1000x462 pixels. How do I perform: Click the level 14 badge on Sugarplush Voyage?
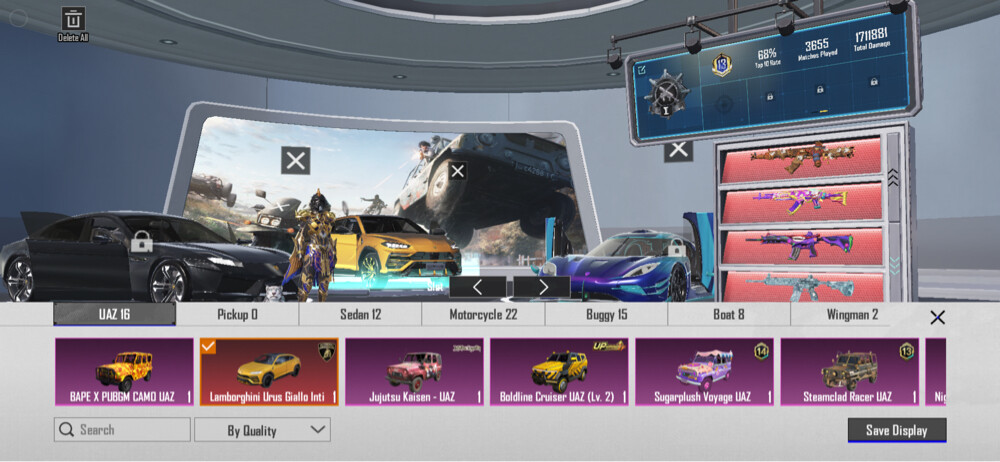tap(761, 352)
